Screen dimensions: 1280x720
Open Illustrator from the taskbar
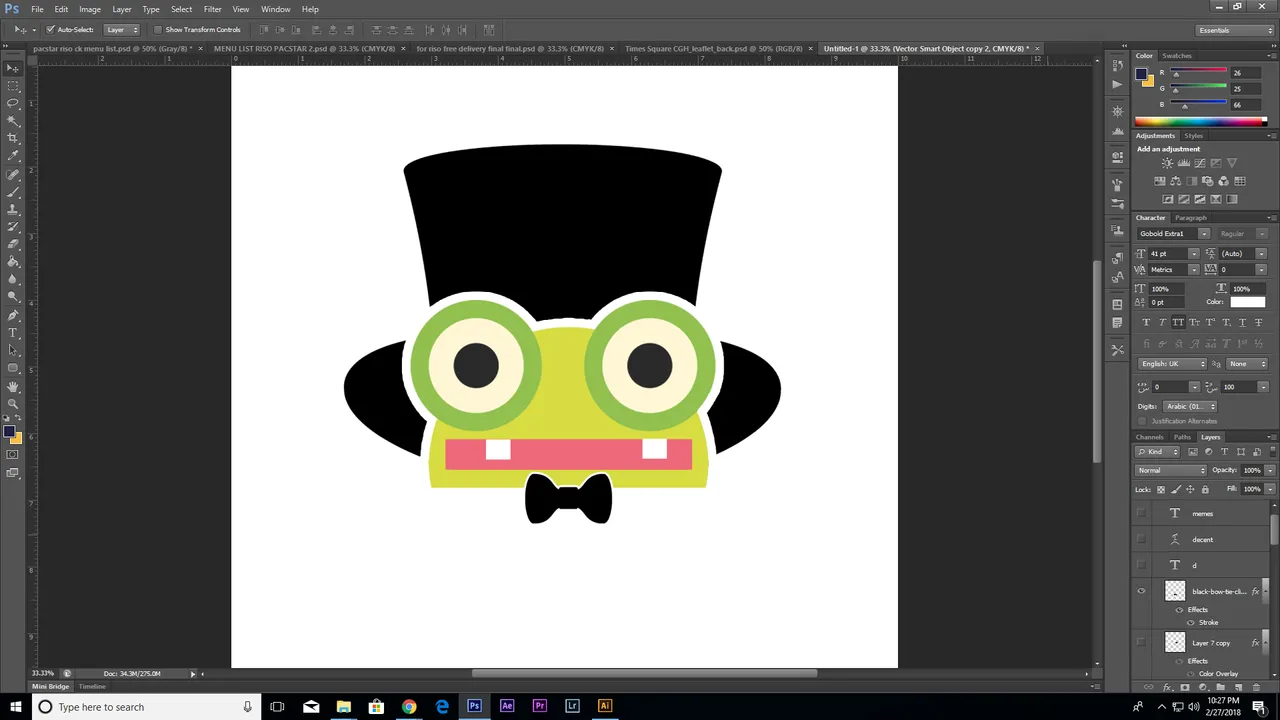(604, 707)
